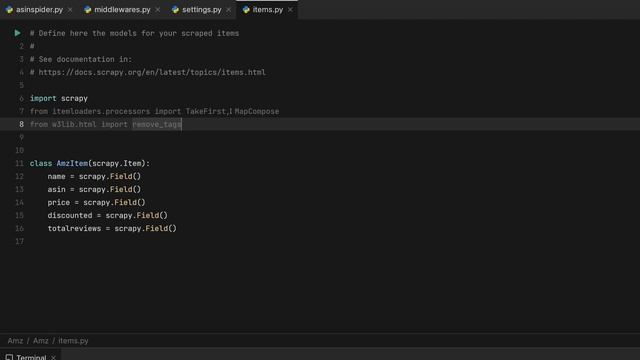This screenshot has height=360, width=640.
Task: Open the Terminal tool window tab
Action: click(x=31, y=357)
